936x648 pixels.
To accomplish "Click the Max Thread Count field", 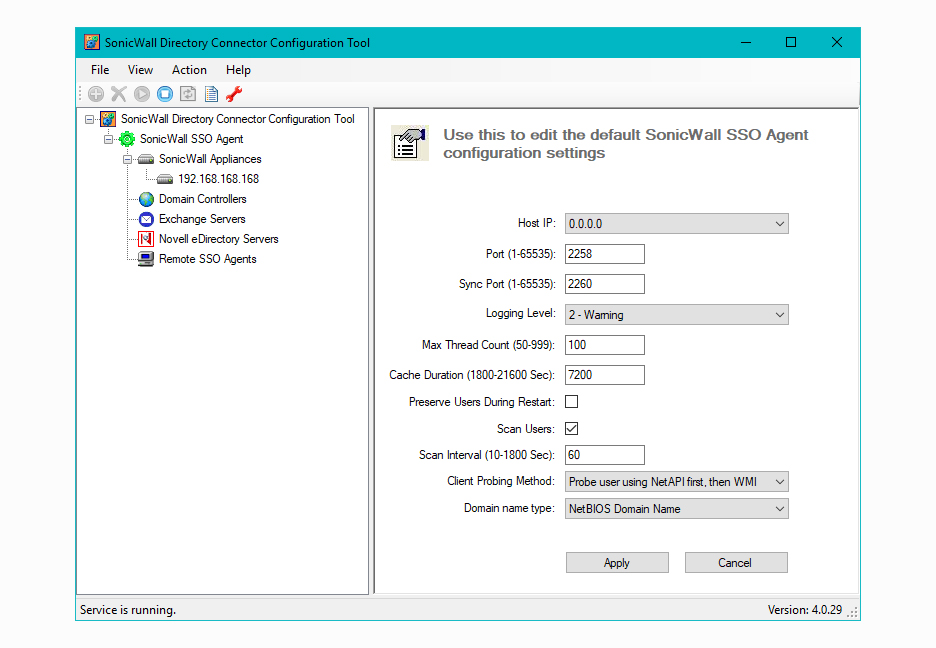I will point(605,345).
